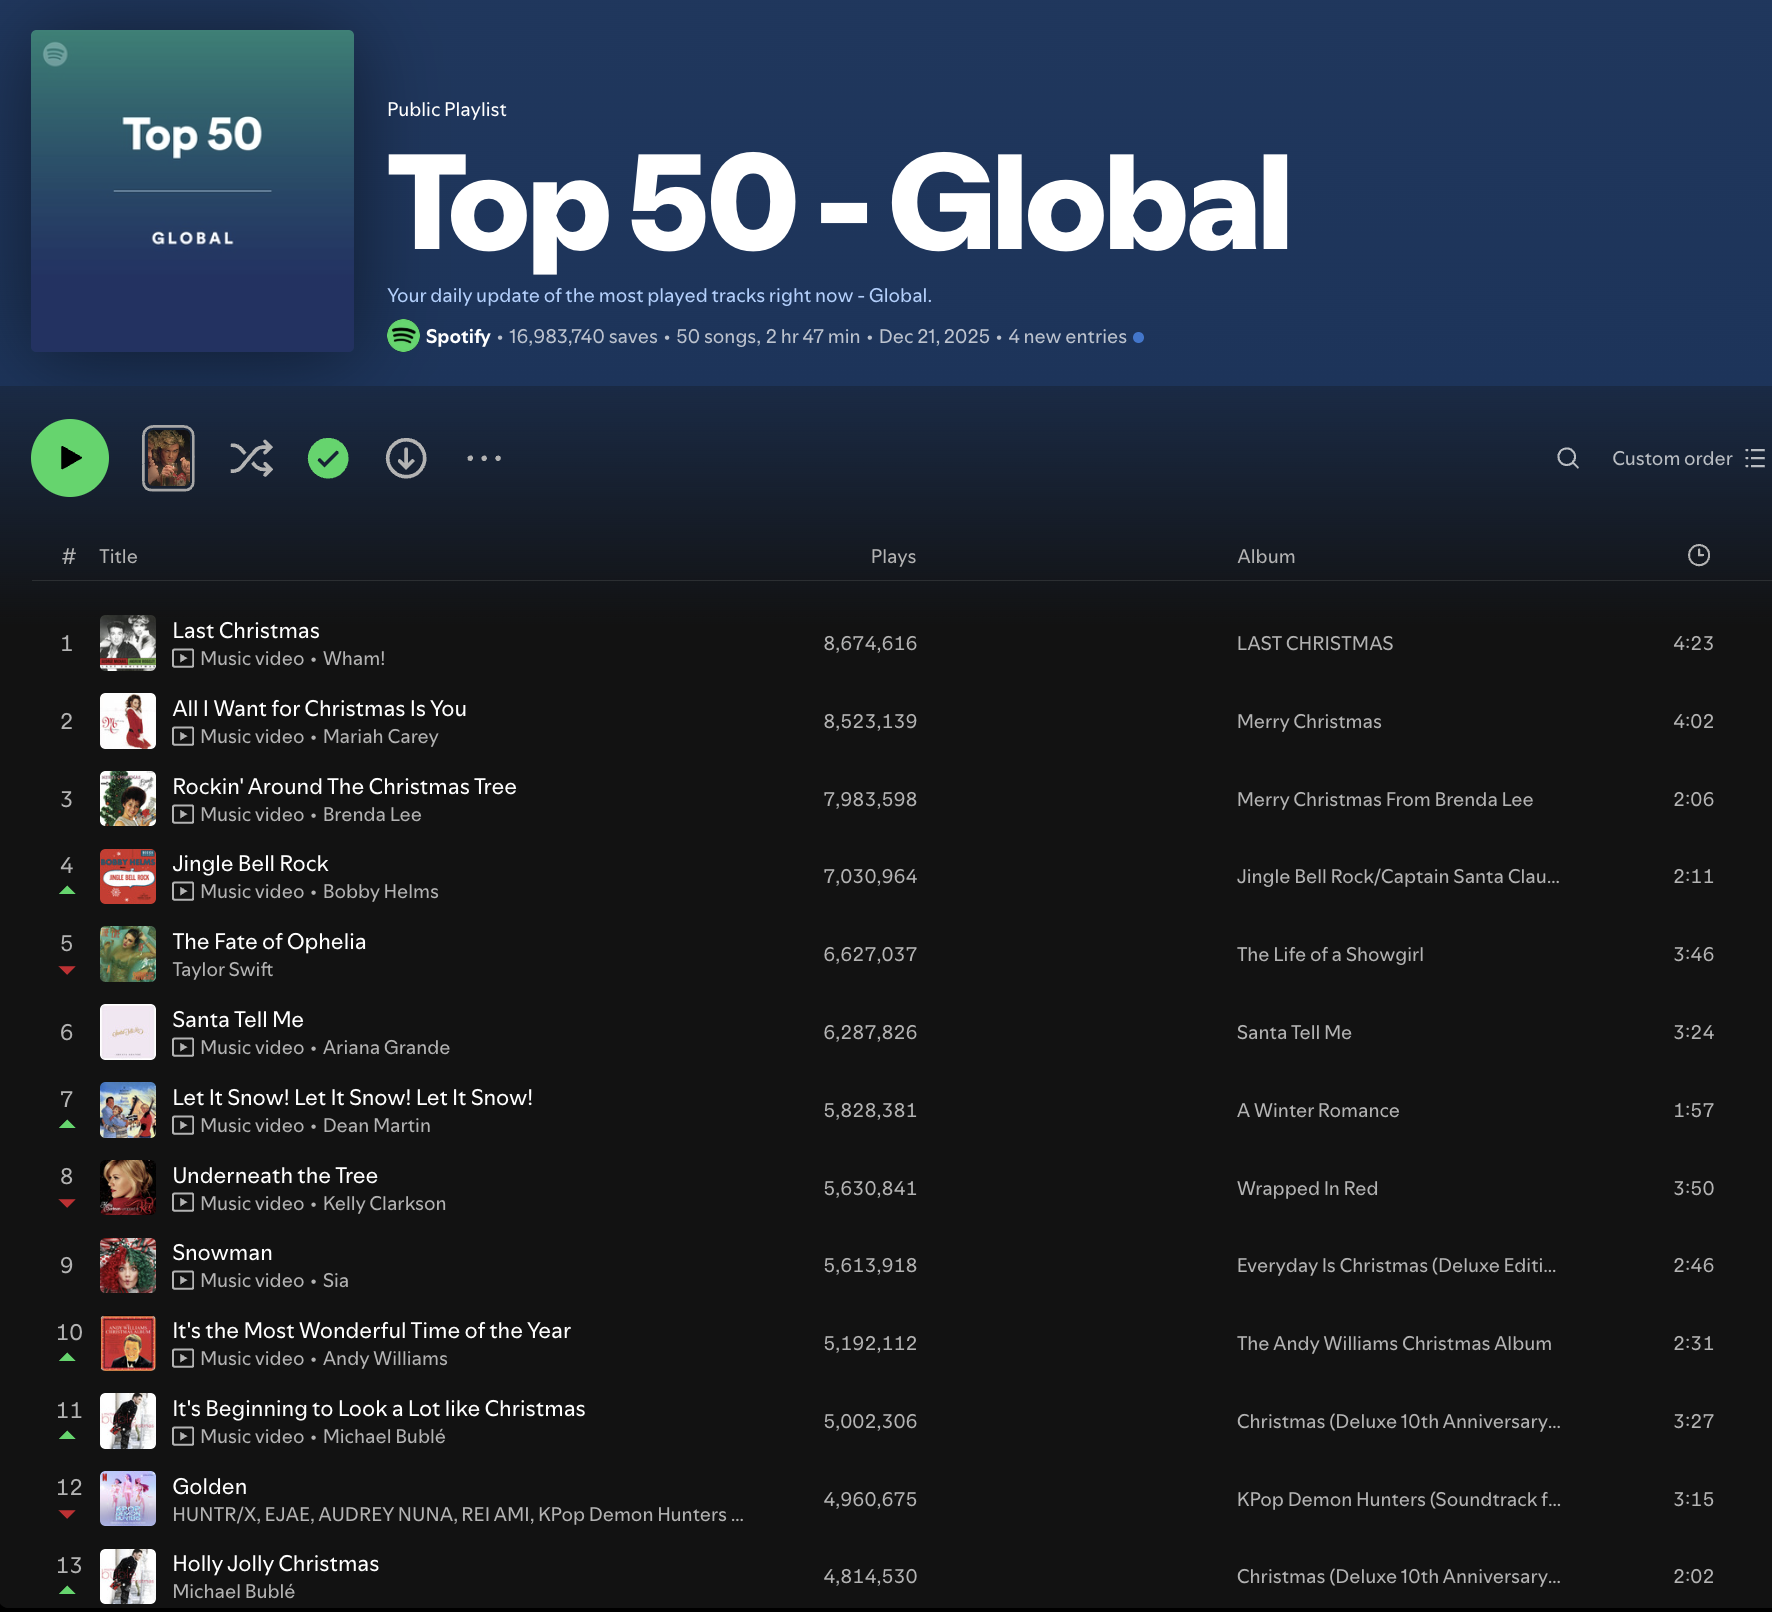Open A Winter Romance album
This screenshot has width=1772, height=1612.
point(1318,1110)
